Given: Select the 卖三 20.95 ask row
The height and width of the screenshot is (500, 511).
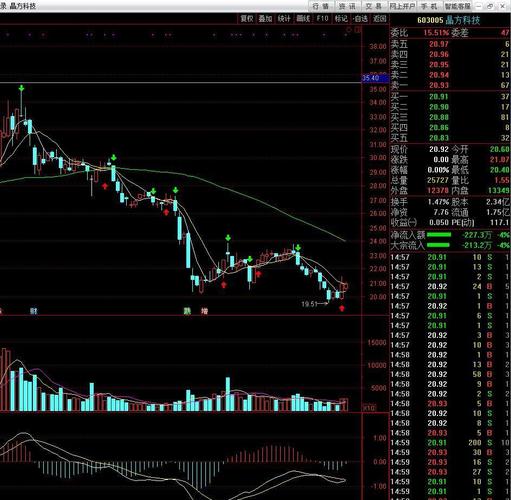Looking at the screenshot, I should (x=450, y=65).
